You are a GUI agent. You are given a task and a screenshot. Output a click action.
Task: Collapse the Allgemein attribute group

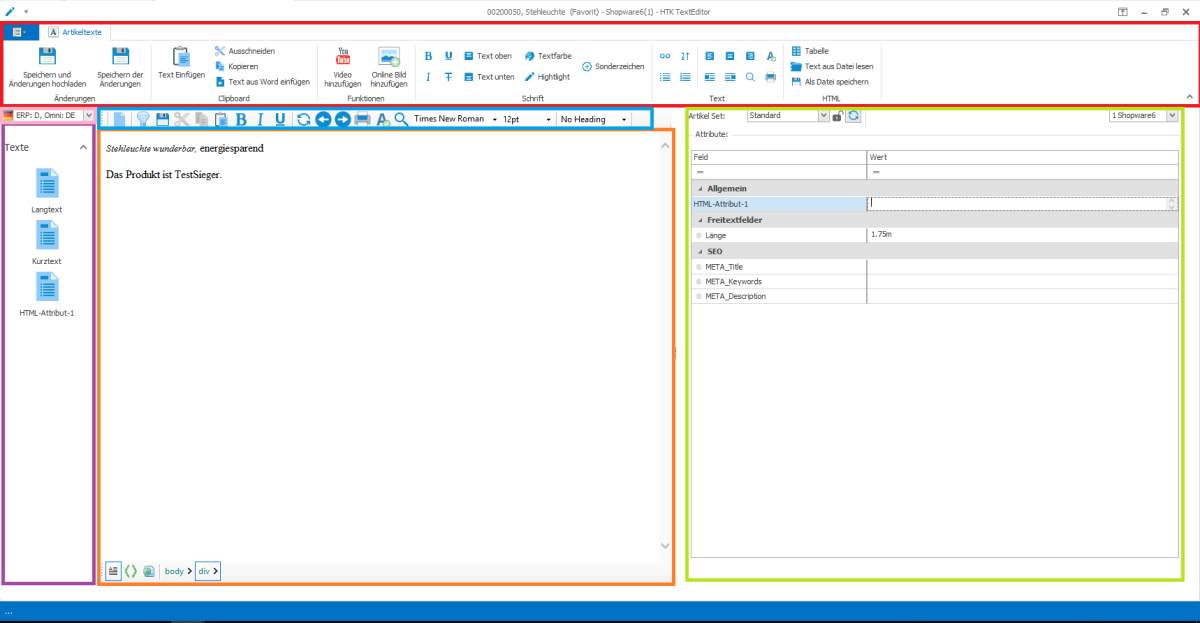699,188
